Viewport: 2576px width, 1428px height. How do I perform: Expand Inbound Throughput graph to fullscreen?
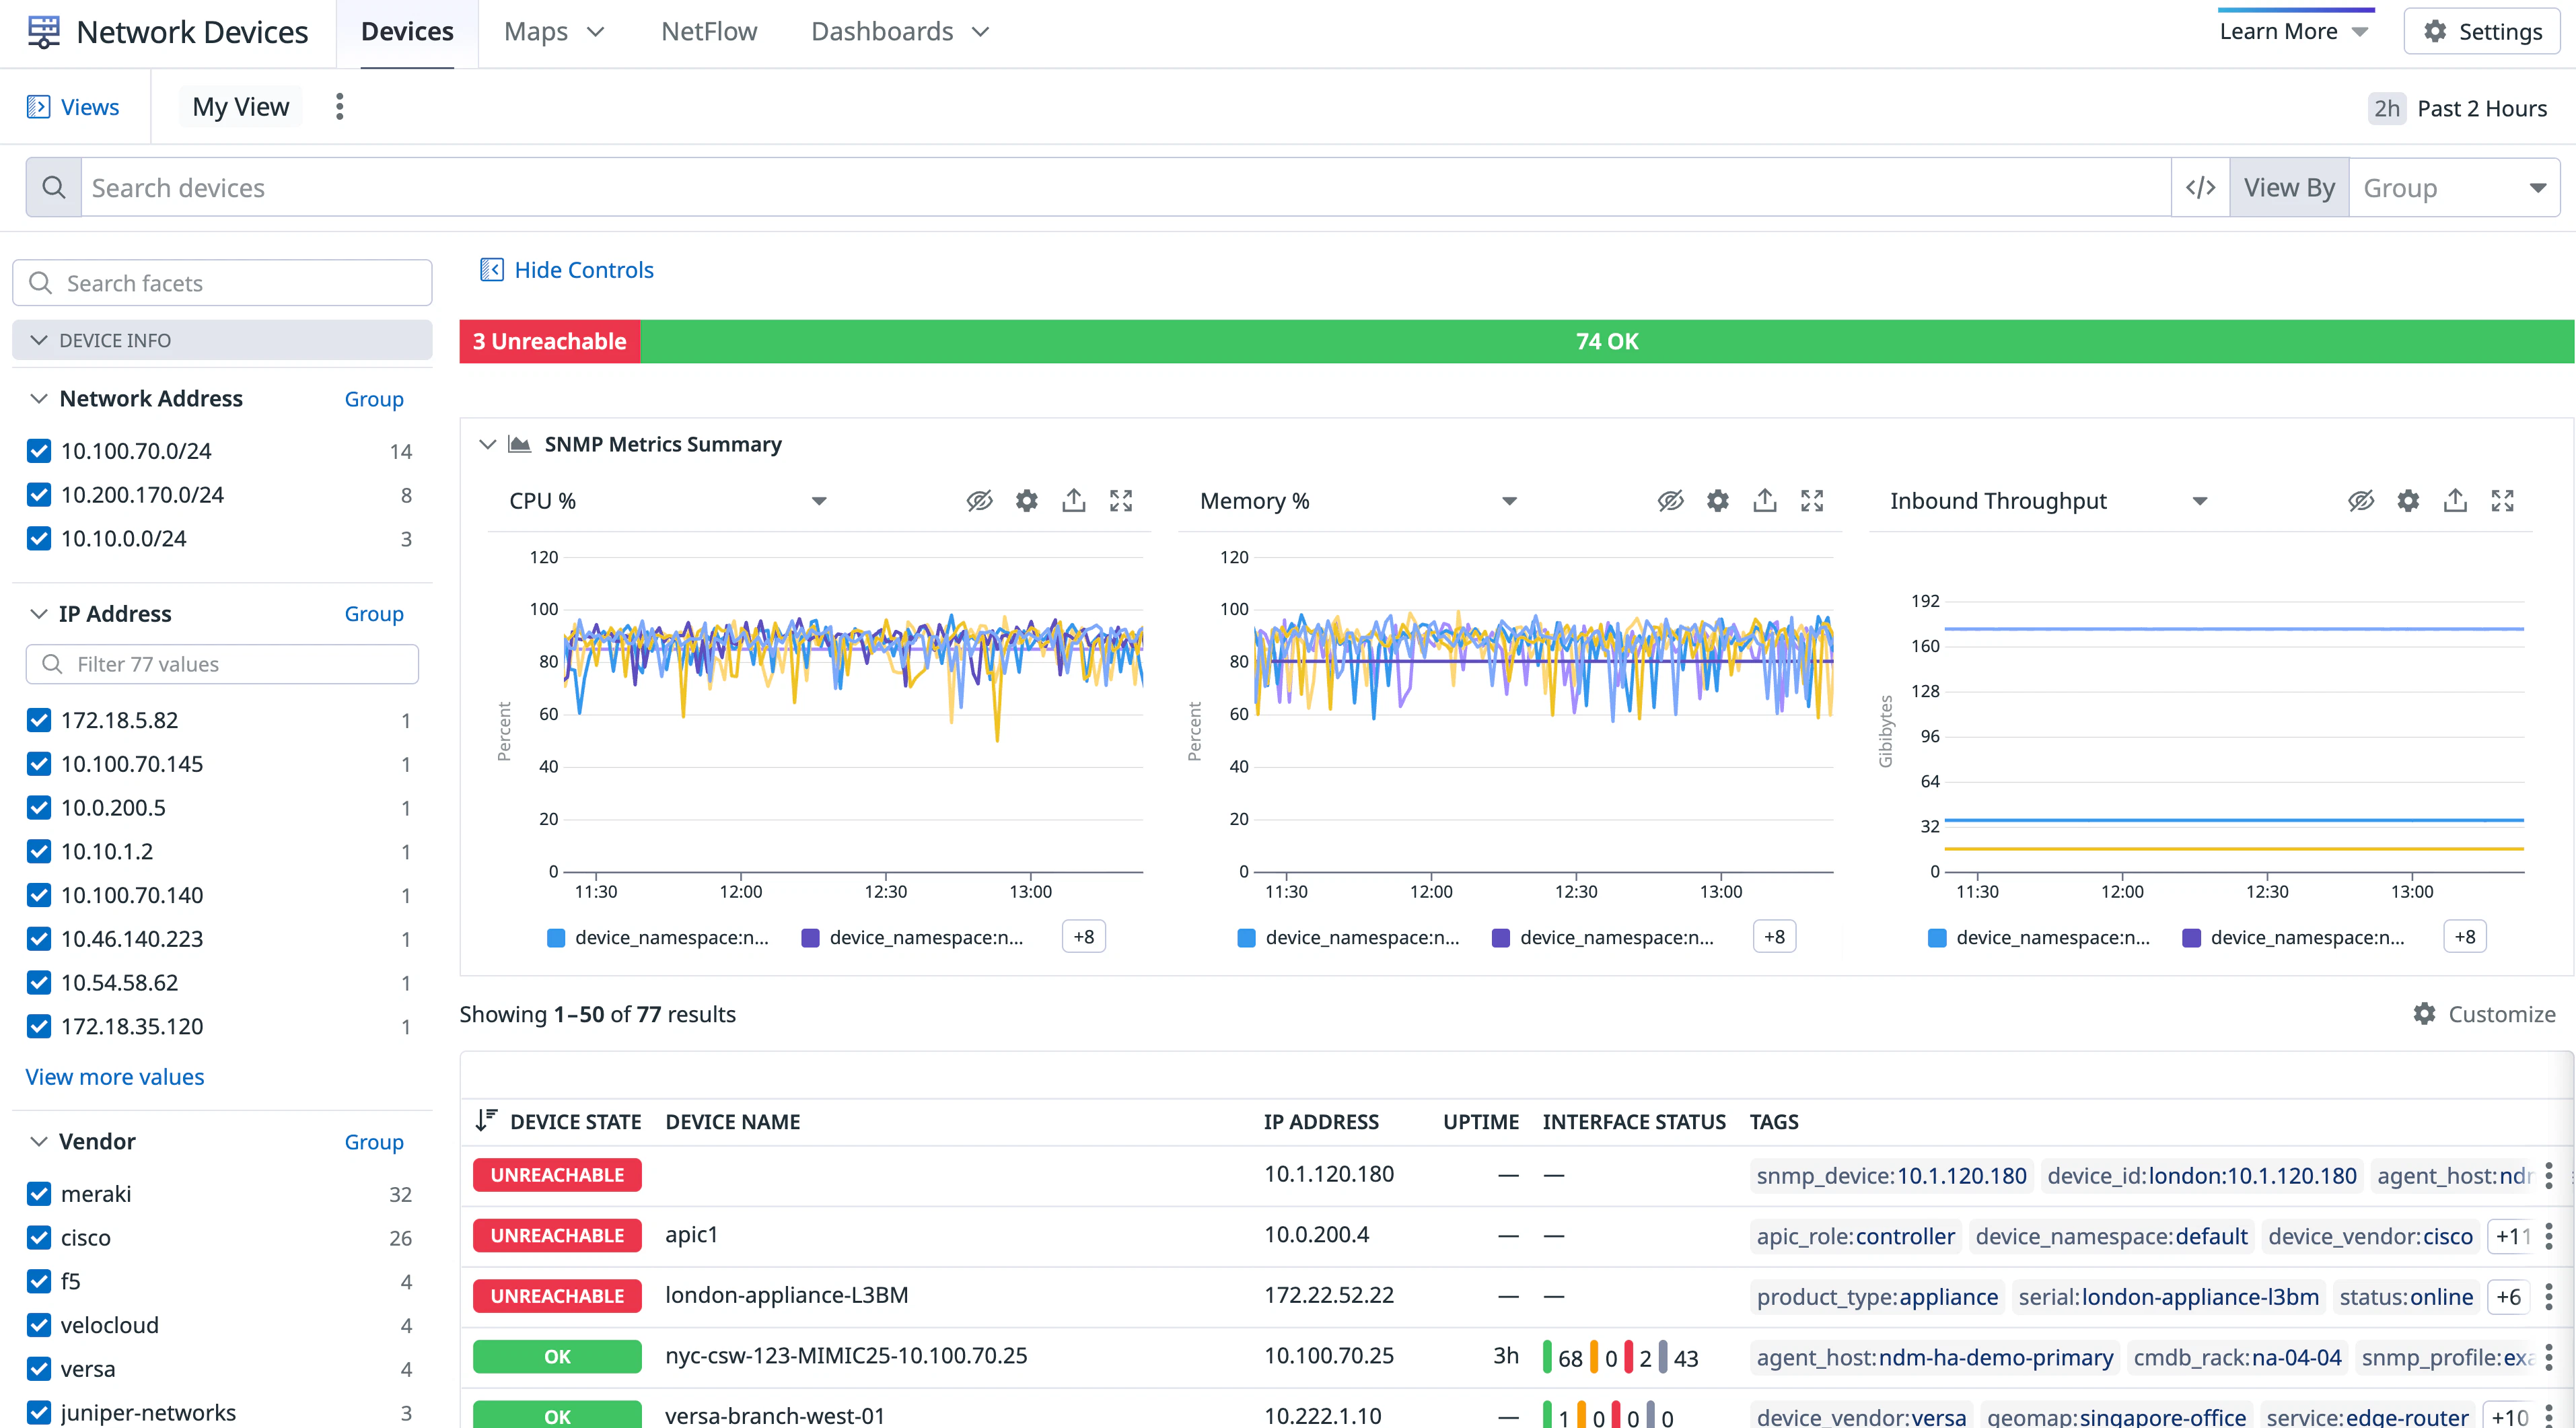pyautogui.click(x=2502, y=501)
